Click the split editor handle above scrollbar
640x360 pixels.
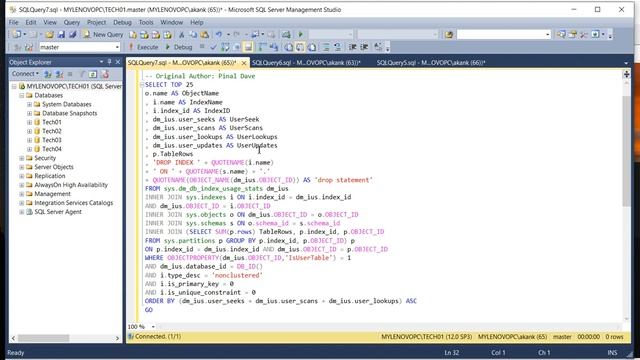pos(627,74)
